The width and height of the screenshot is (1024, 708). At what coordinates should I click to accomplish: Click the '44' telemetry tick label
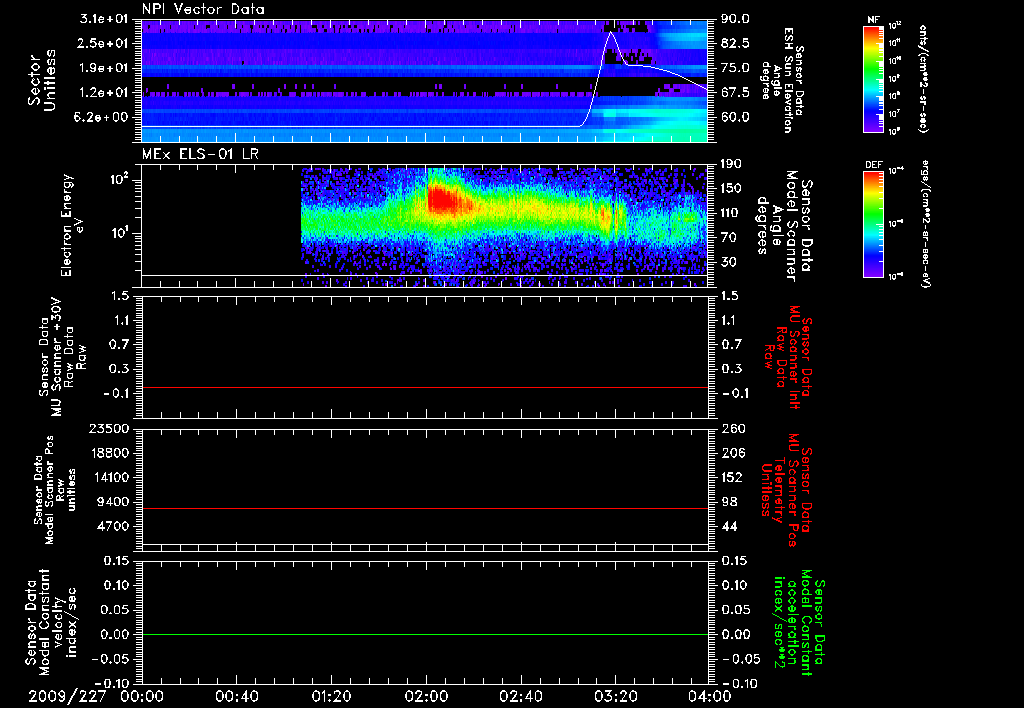click(728, 526)
